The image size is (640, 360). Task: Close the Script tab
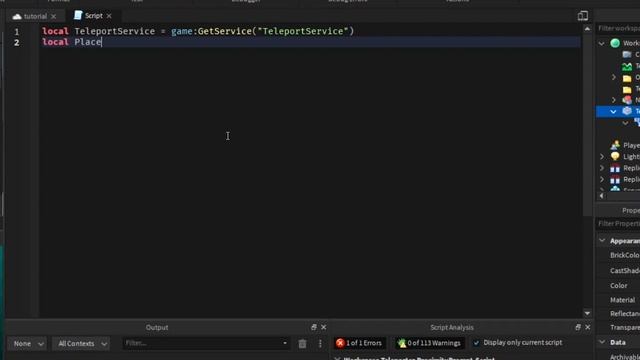[x=109, y=16]
